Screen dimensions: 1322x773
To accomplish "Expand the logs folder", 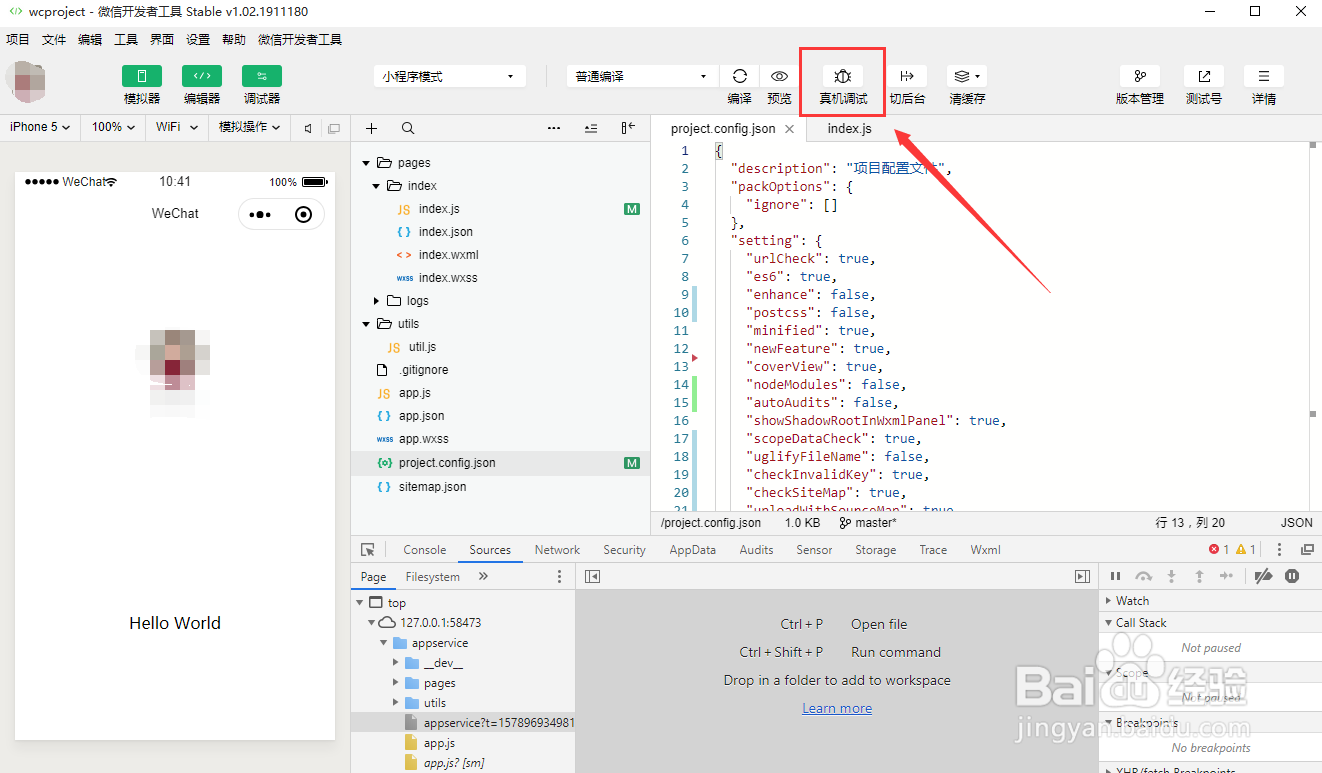I will pos(377,301).
